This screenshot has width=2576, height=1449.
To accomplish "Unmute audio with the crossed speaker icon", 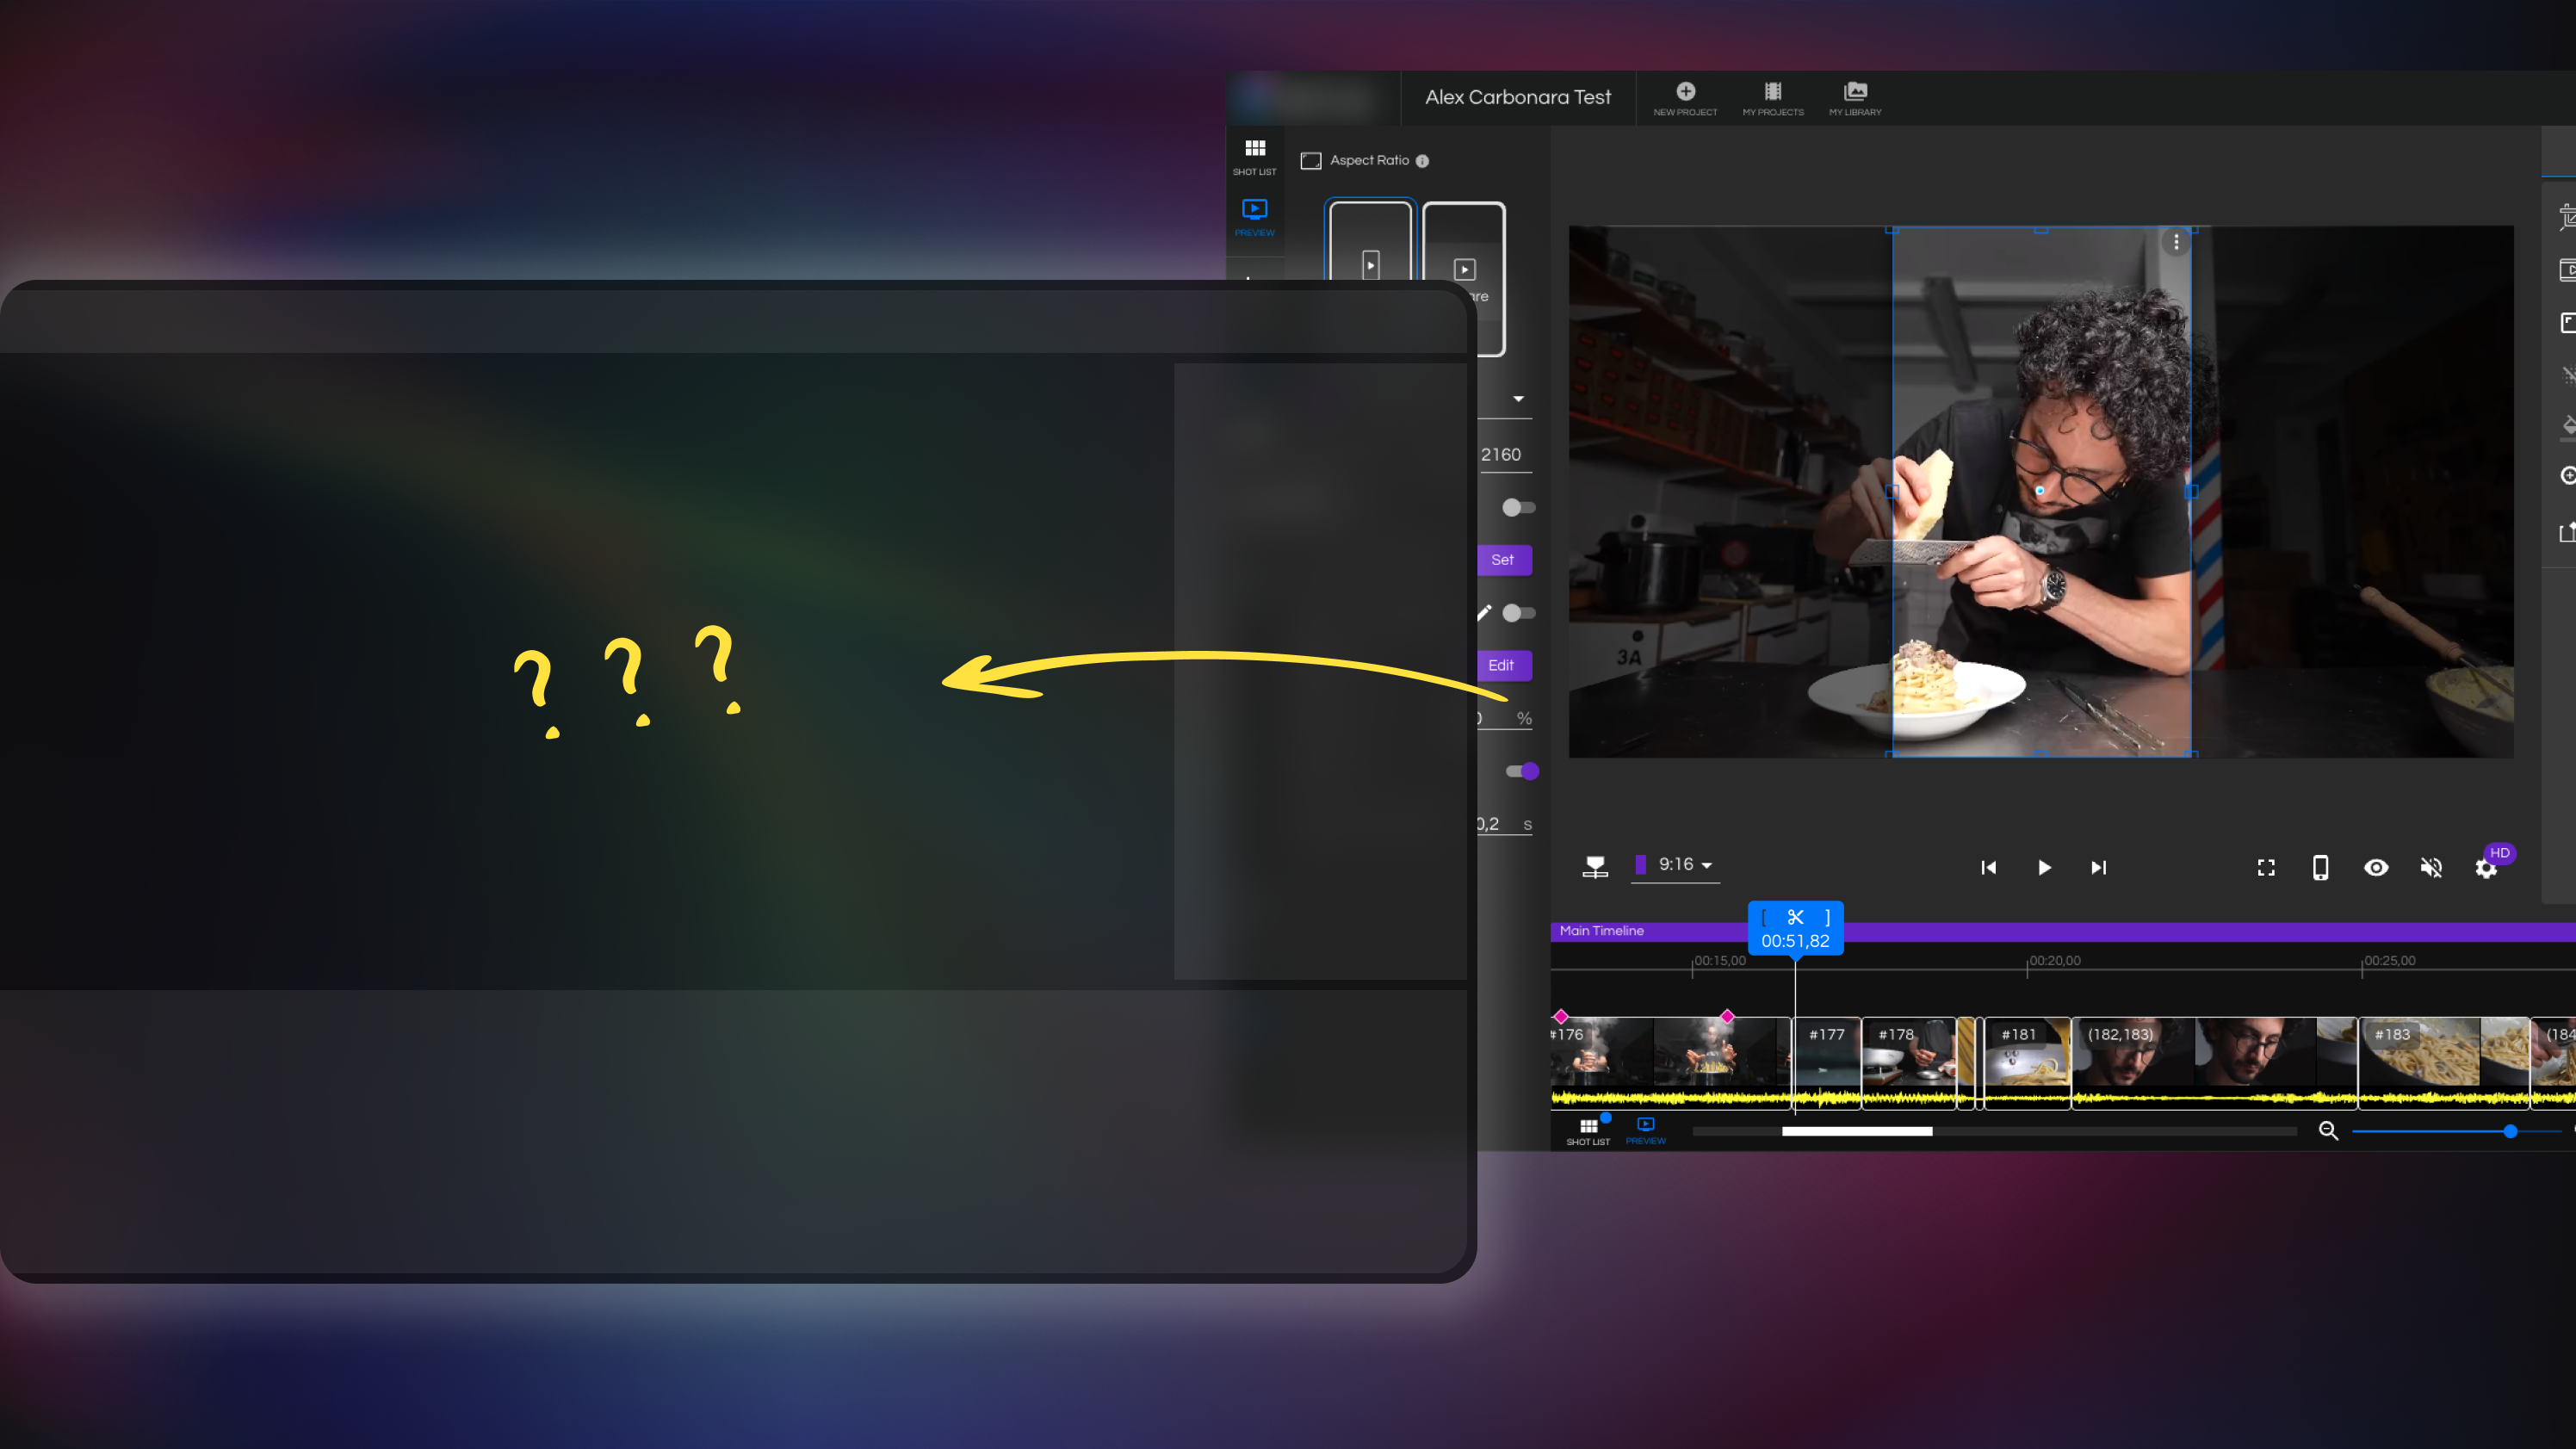I will 2431,867.
